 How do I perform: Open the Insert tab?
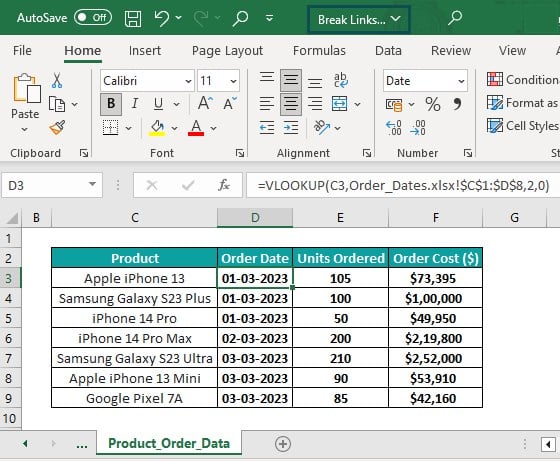click(x=145, y=50)
